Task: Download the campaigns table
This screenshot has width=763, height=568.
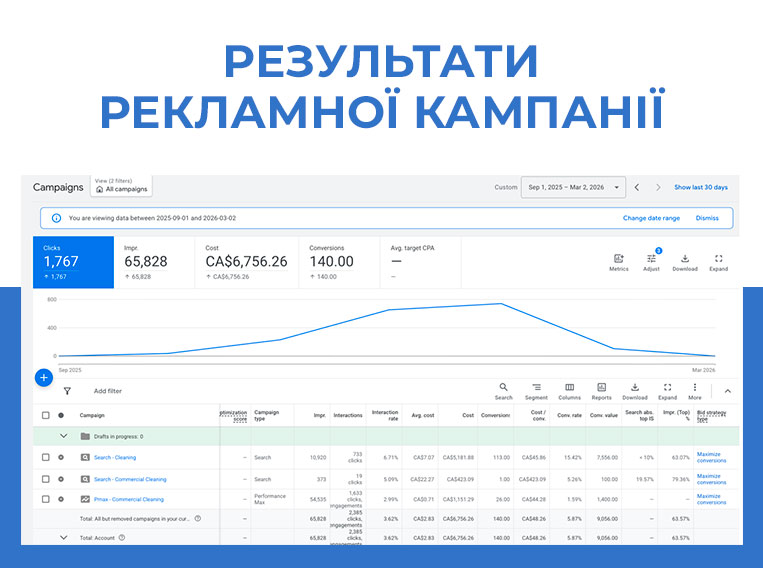Action: [x=635, y=391]
